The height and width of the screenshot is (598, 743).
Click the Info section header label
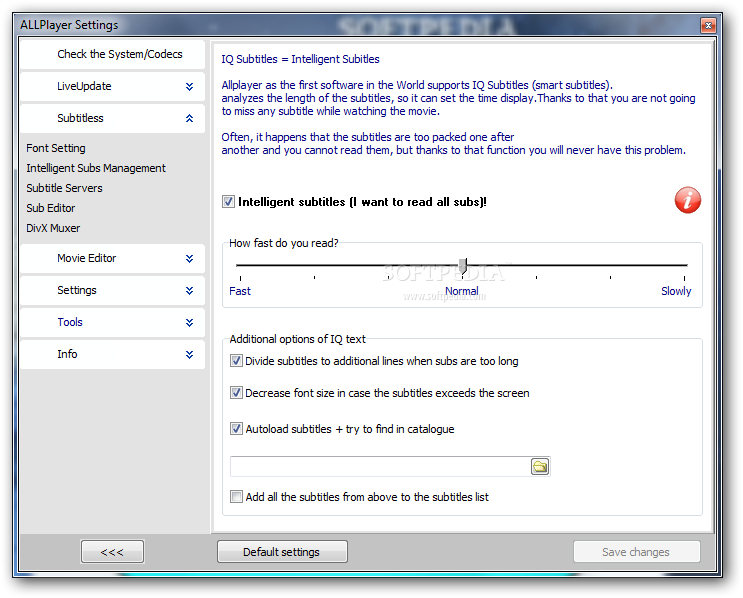(67, 354)
